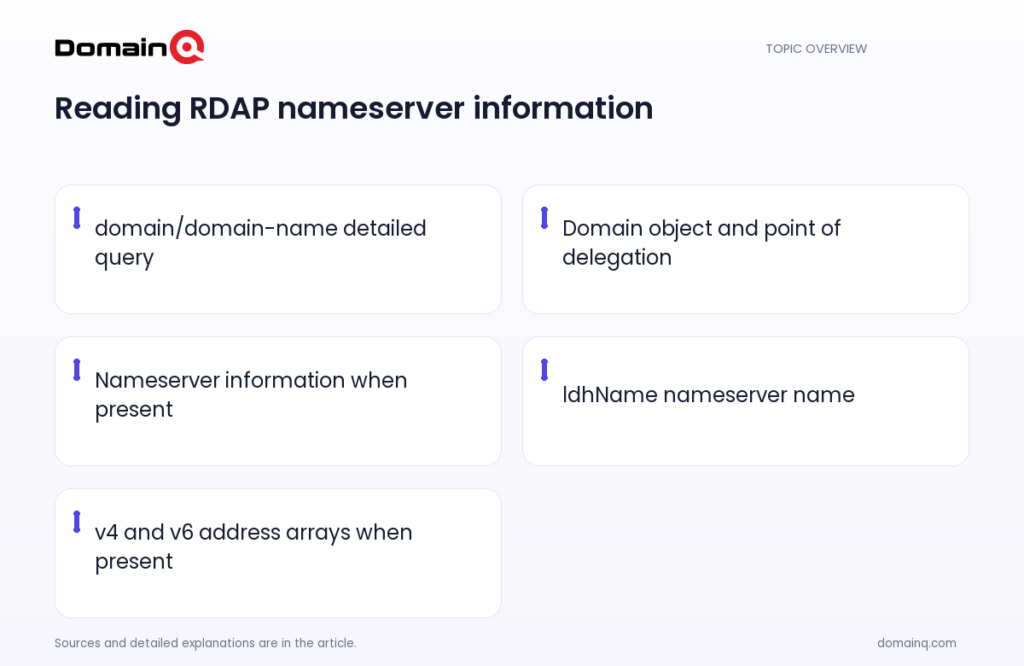Image resolution: width=1024 pixels, height=666 pixels.
Task: Click the bullet marker beside 'v4 and v6 address arrays'
Action: coord(76,522)
